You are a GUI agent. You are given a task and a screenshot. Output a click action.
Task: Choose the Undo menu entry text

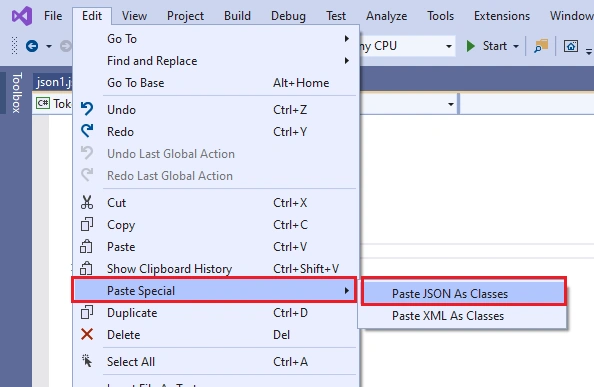pos(121,110)
